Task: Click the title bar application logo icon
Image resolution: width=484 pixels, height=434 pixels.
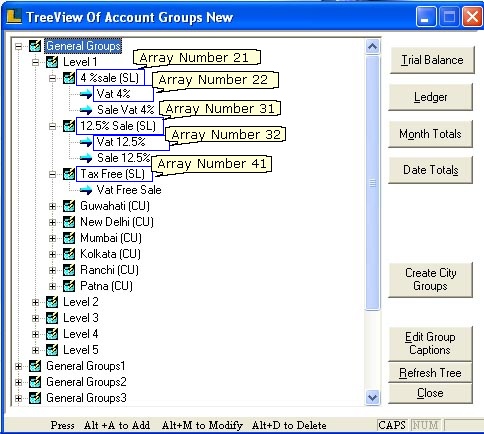Action: 14,17
